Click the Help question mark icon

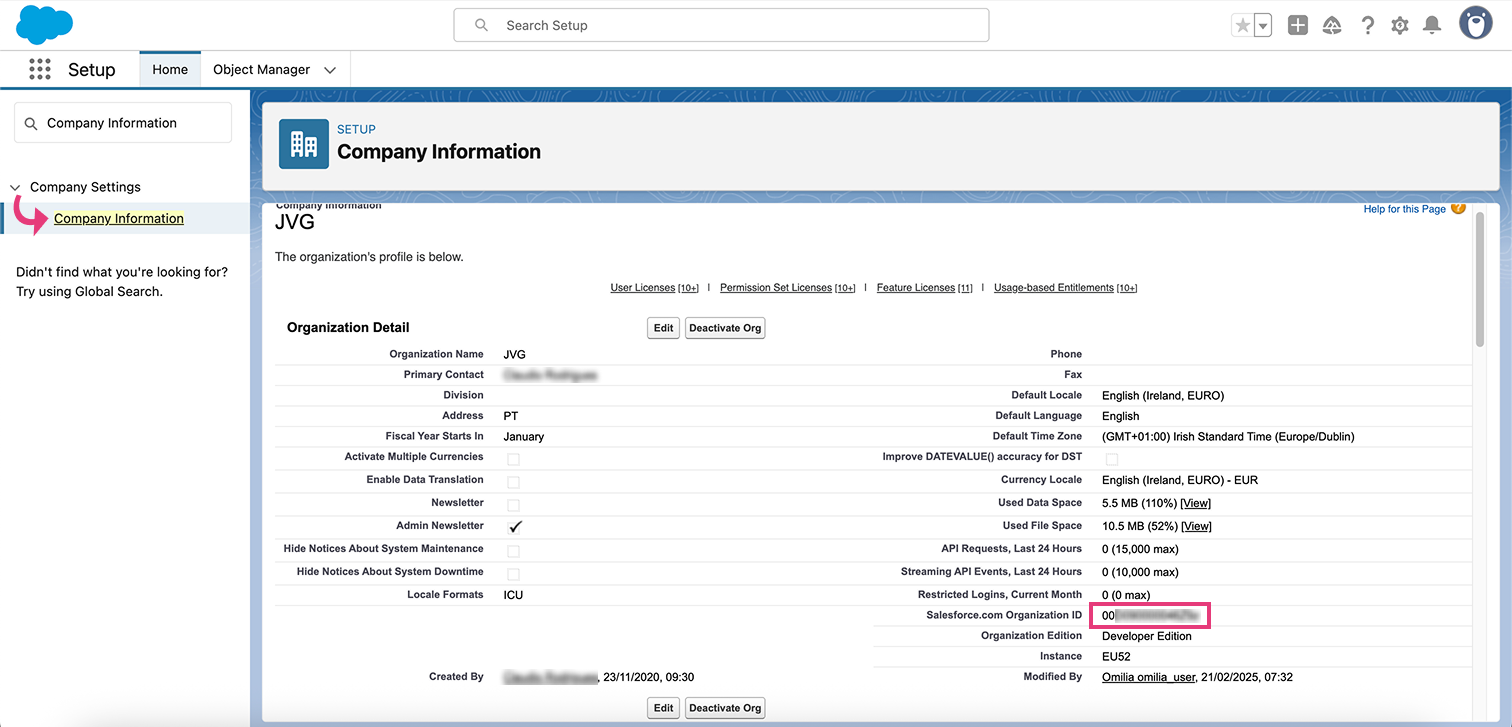pos(1367,26)
